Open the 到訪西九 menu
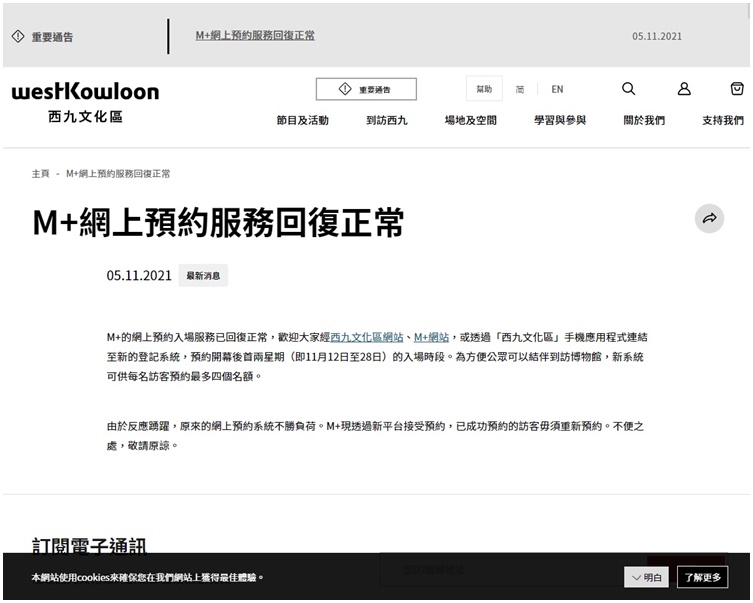This screenshot has width=753, height=603. (x=387, y=120)
